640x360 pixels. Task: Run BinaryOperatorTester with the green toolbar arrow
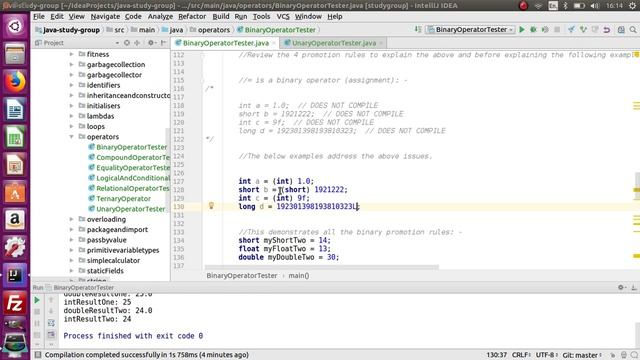(x=522, y=29)
